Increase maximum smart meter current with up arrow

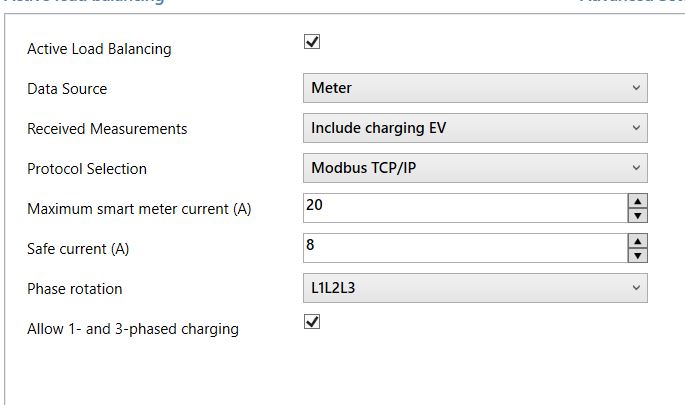(x=638, y=201)
